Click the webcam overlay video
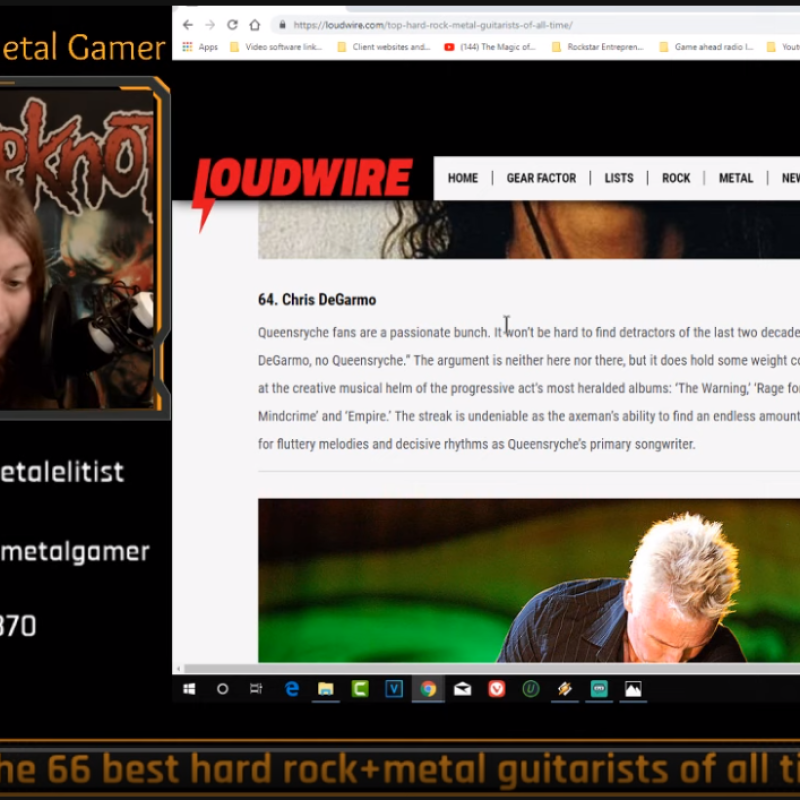Image resolution: width=800 pixels, height=800 pixels. [x=78, y=249]
